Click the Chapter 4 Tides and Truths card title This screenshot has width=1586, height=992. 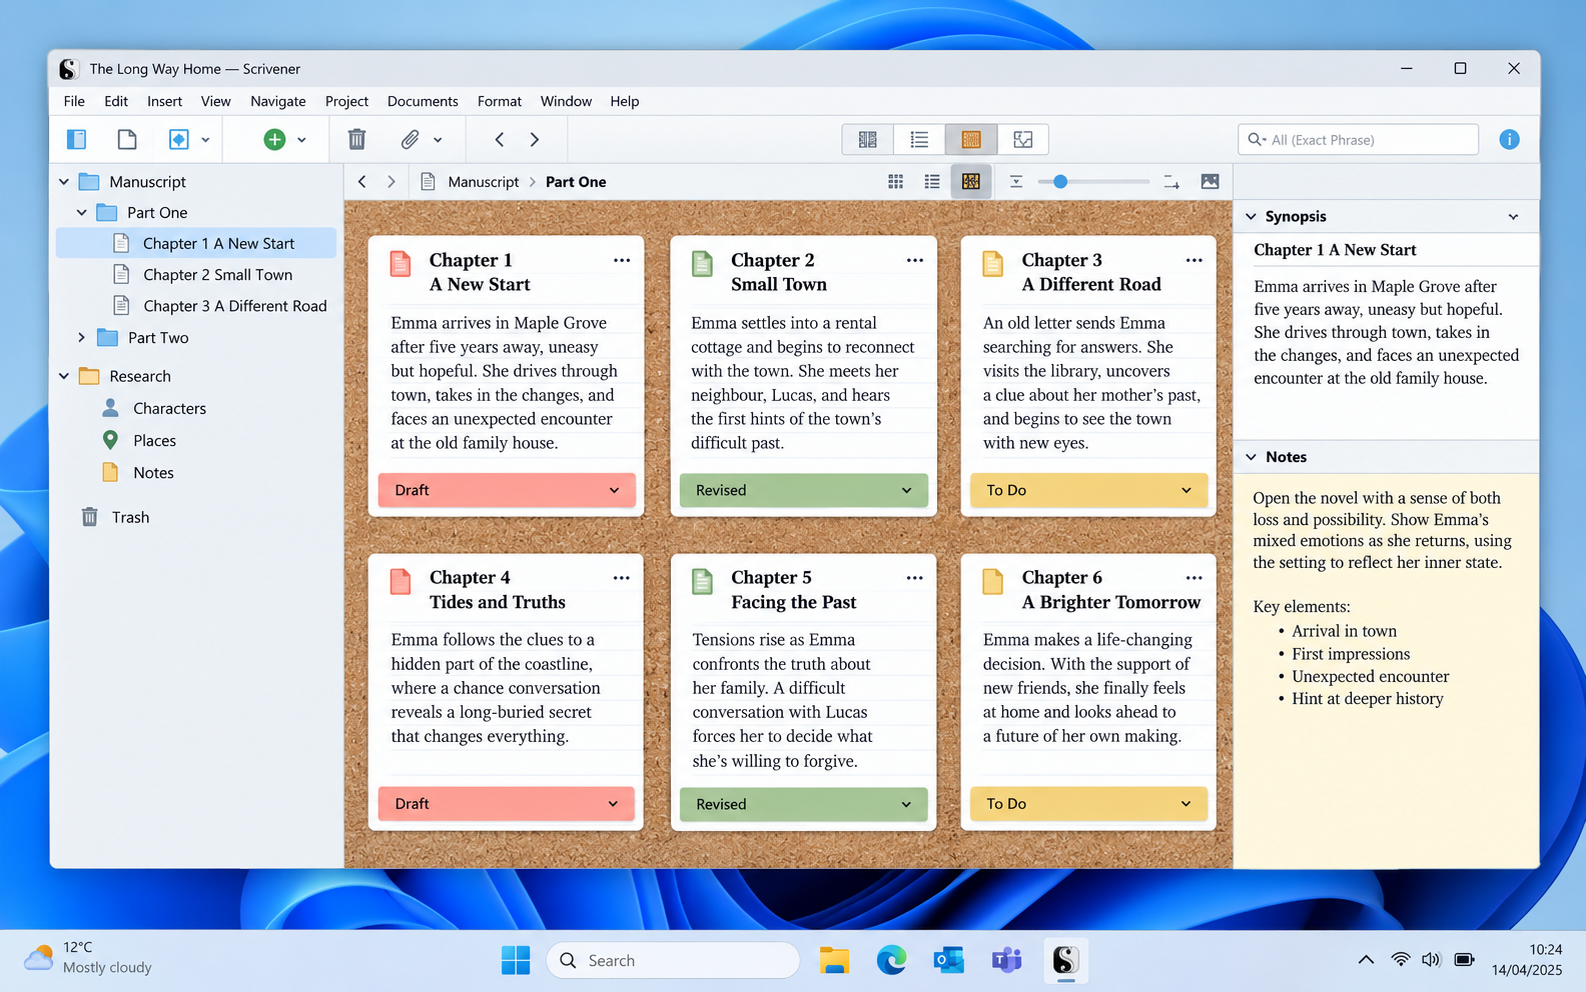tap(498, 590)
